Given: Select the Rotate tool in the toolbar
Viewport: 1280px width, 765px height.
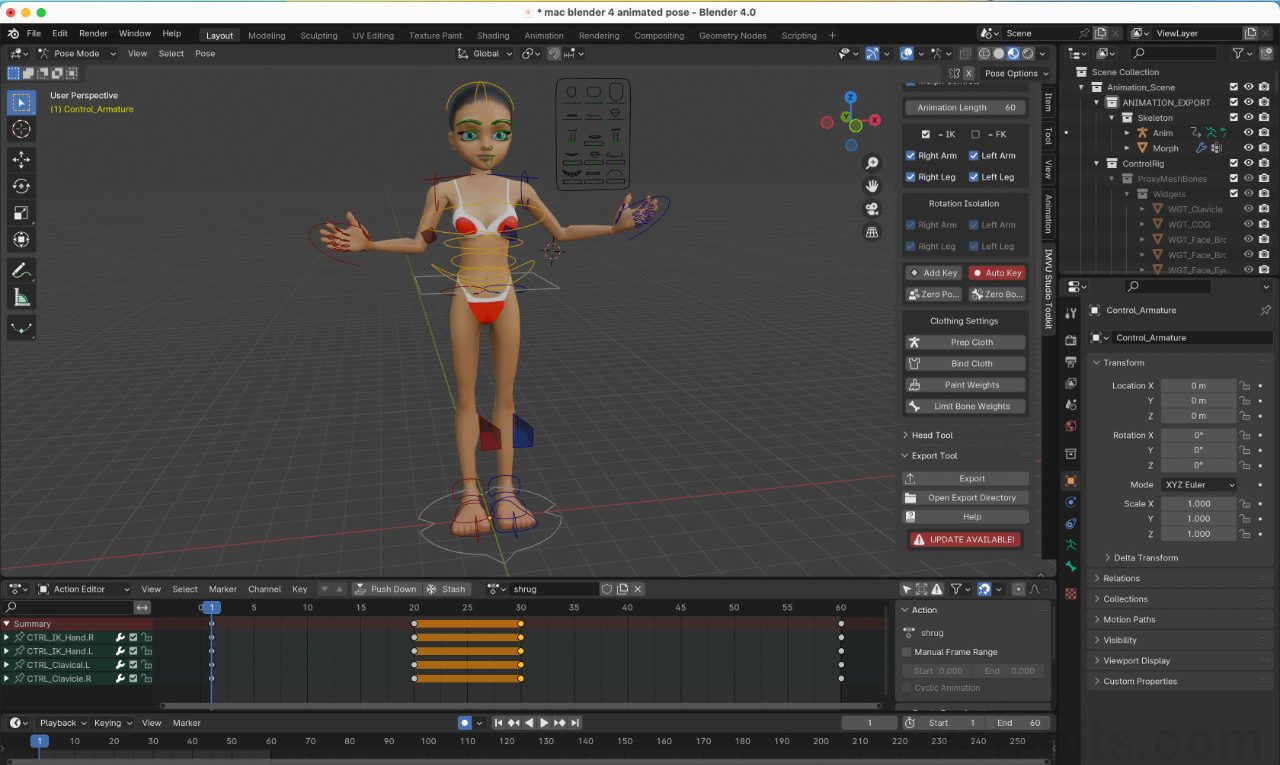Looking at the screenshot, I should pos(21,186).
